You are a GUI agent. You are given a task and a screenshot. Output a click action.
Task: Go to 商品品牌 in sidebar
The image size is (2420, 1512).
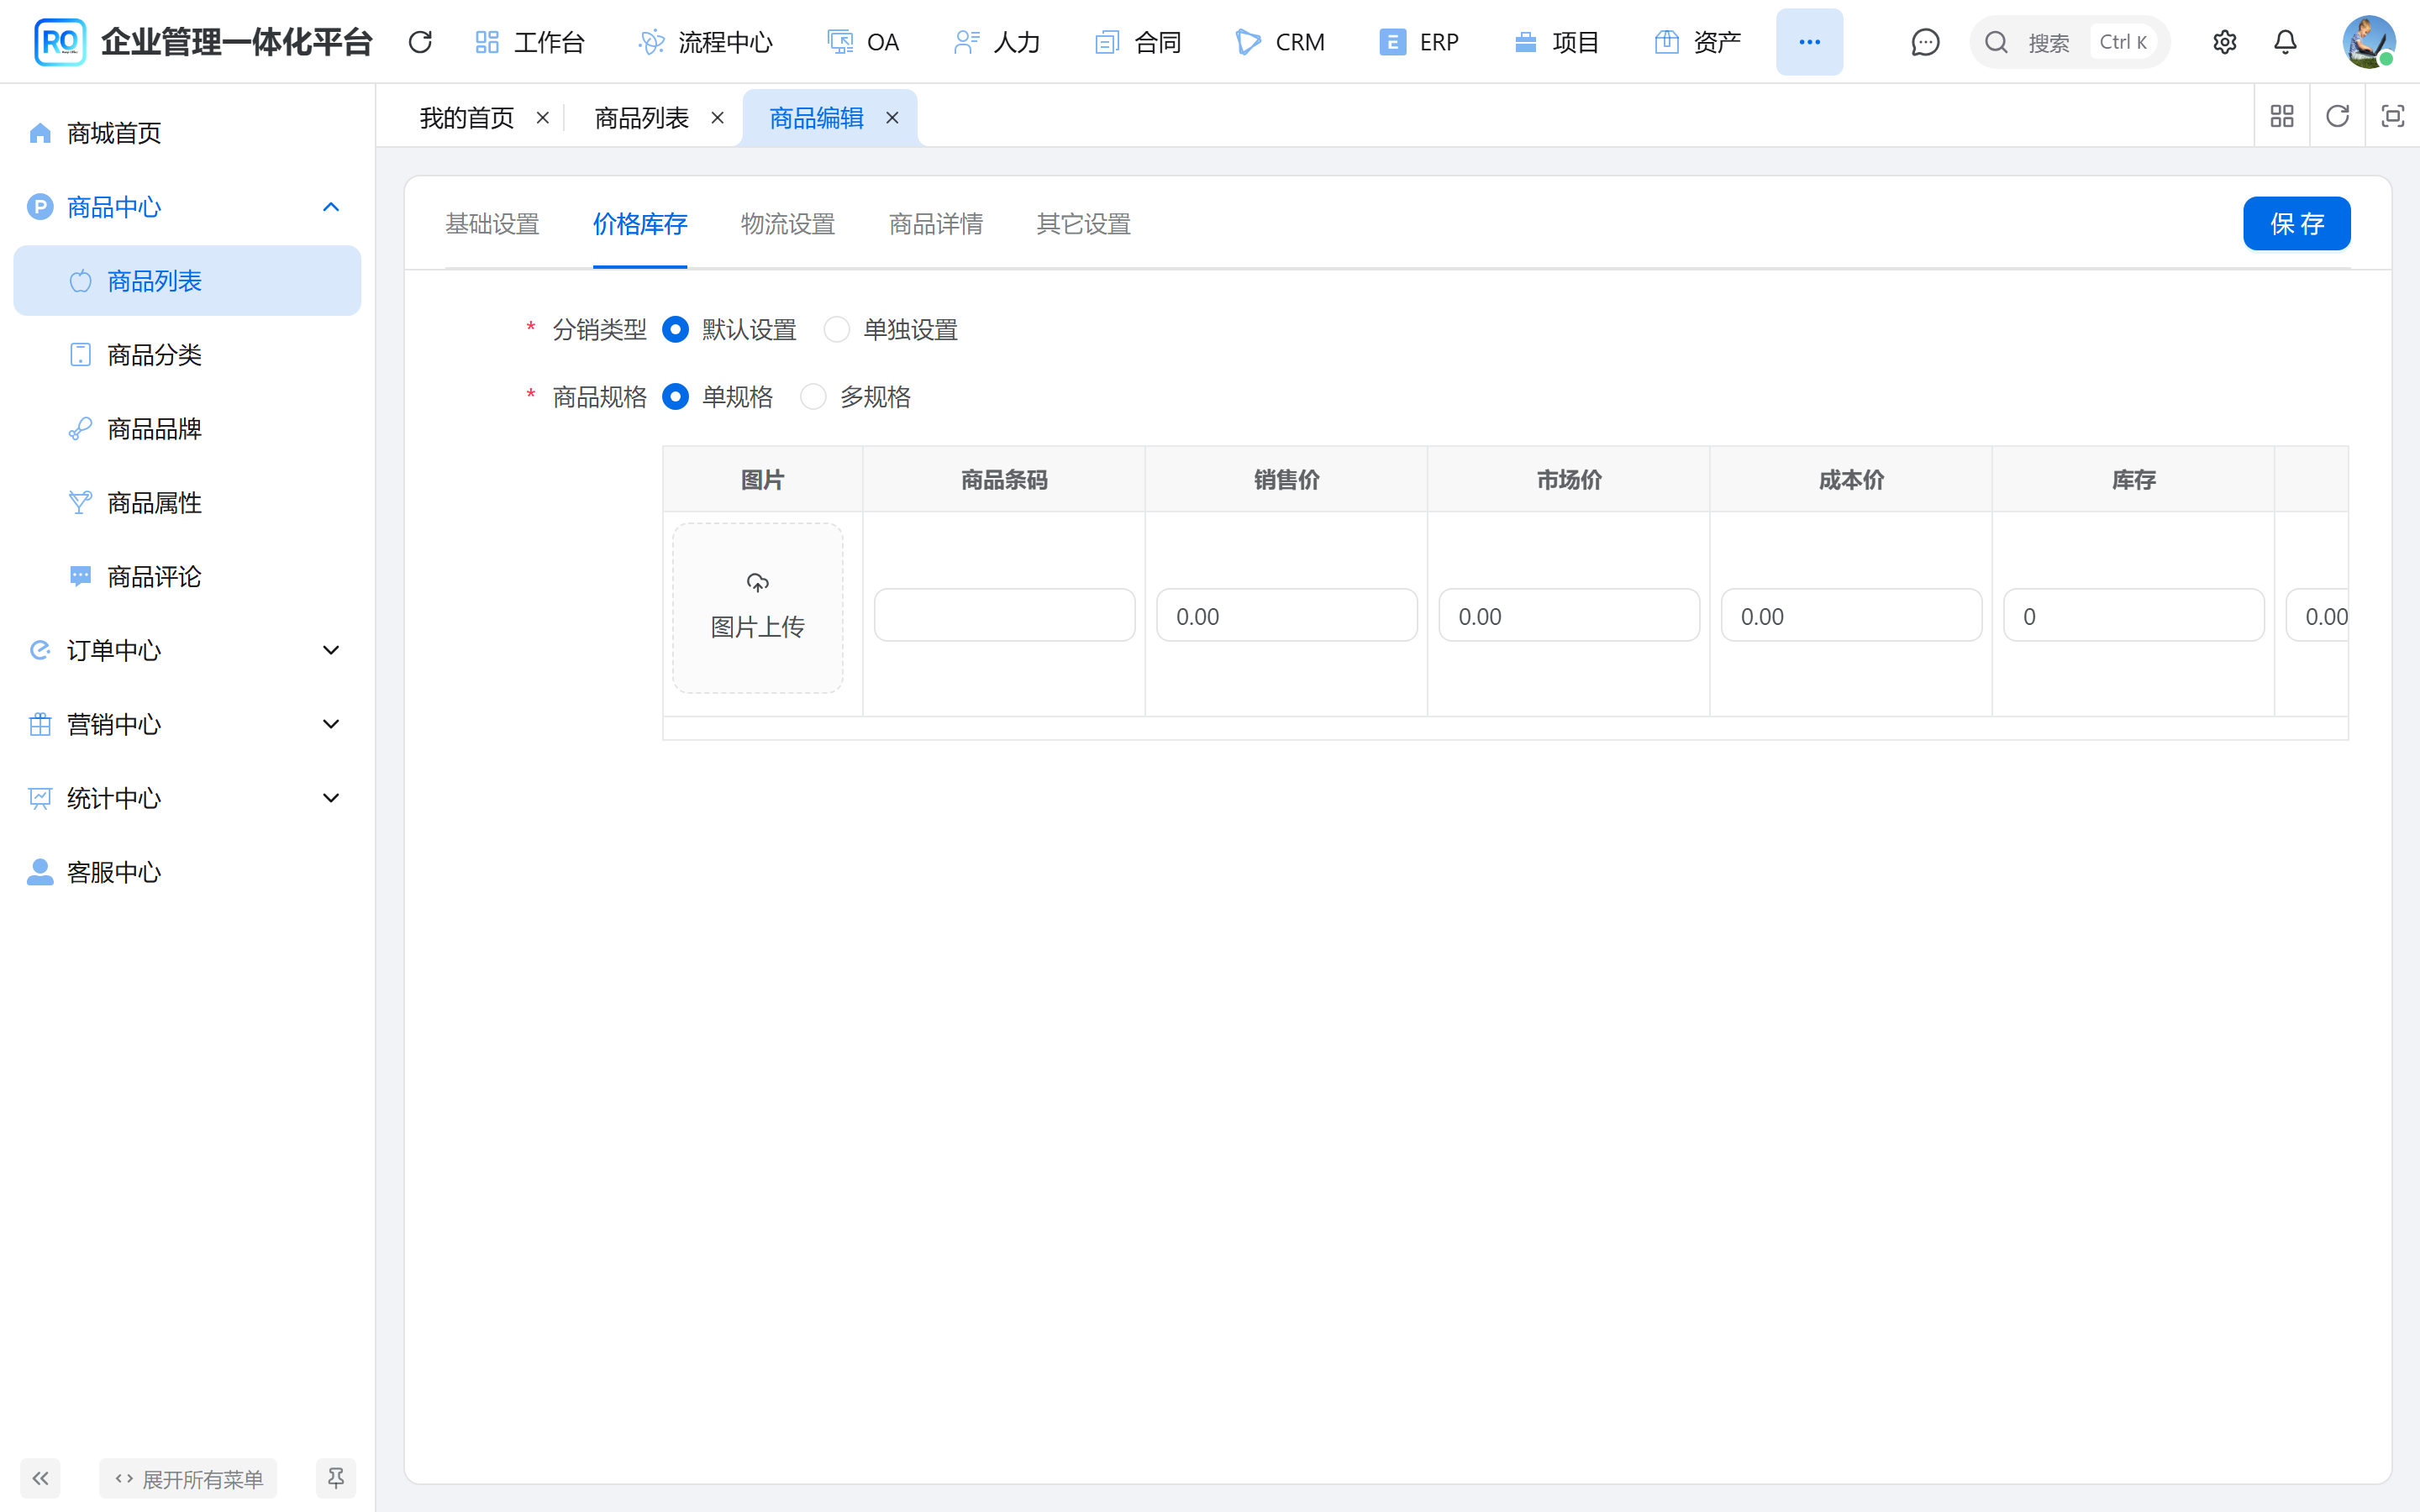coord(187,429)
